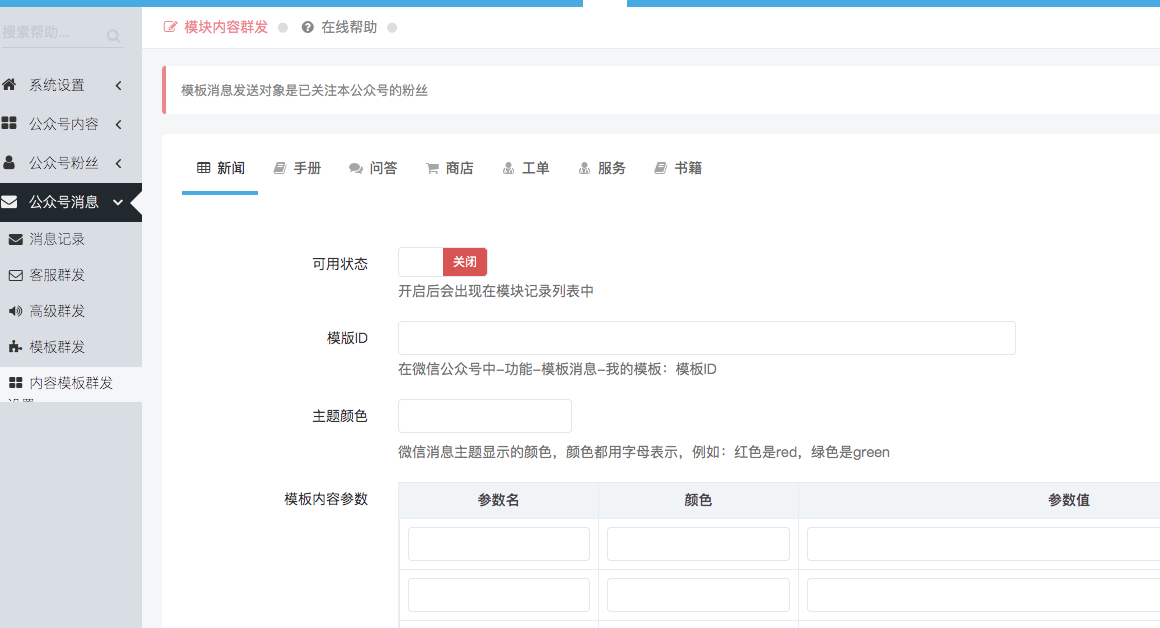The image size is (1160, 628).
Task: Open the 问答 tab
Action: click(x=373, y=168)
